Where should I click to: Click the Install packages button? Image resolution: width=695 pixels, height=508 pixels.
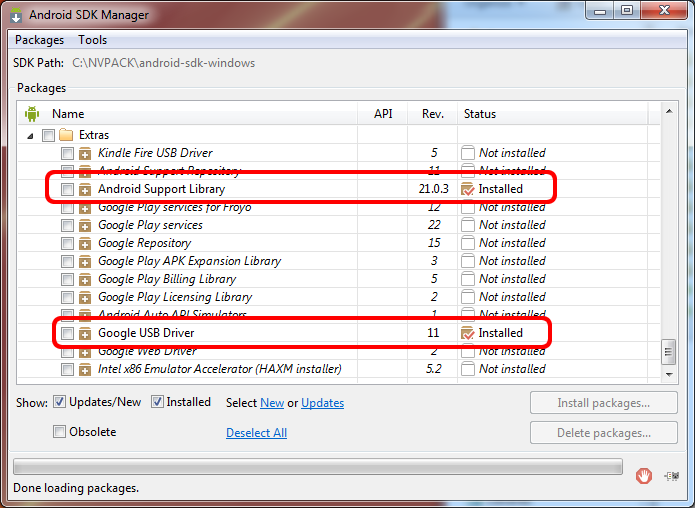pos(604,403)
